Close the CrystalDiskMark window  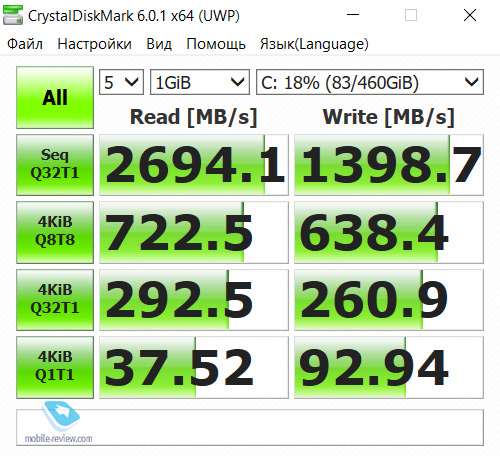pyautogui.click(x=470, y=15)
